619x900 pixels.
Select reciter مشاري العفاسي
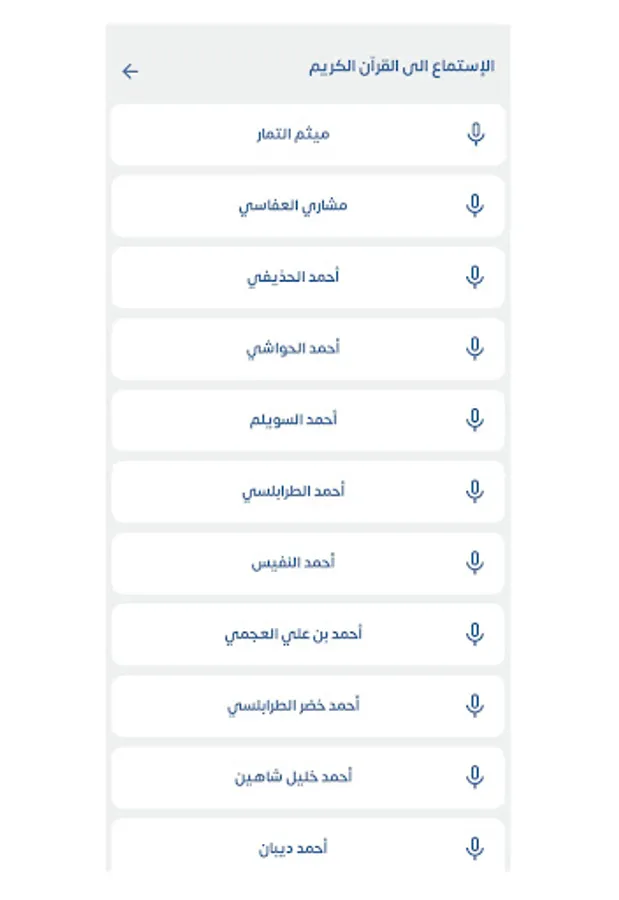click(x=293, y=206)
